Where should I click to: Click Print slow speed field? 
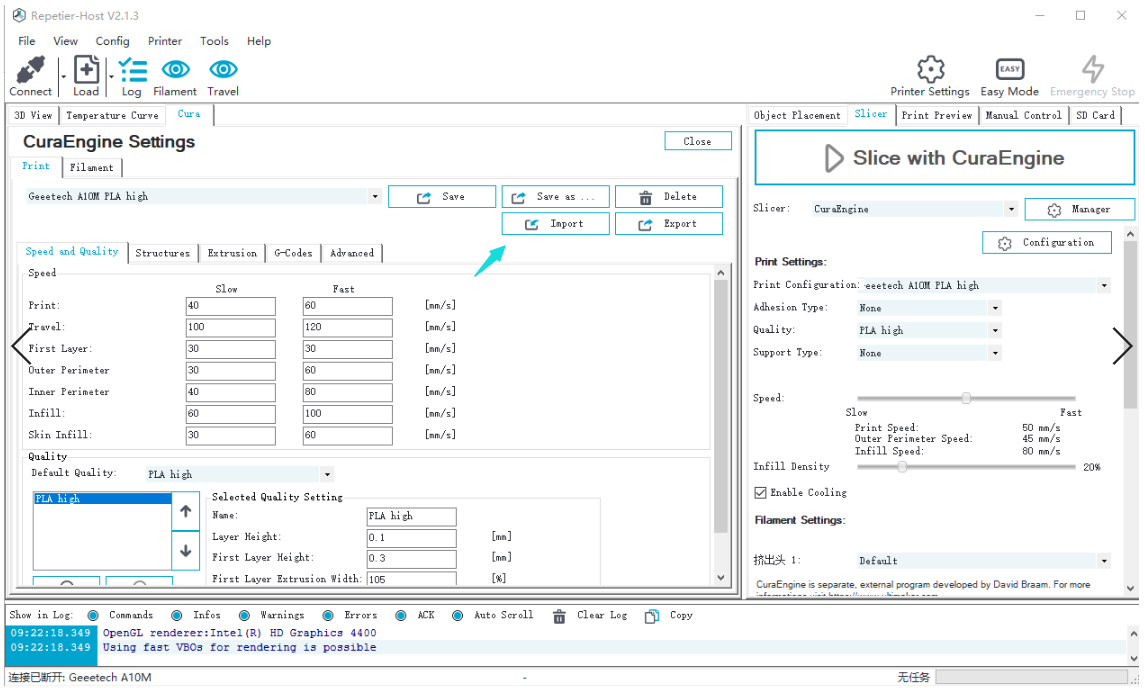(231, 306)
